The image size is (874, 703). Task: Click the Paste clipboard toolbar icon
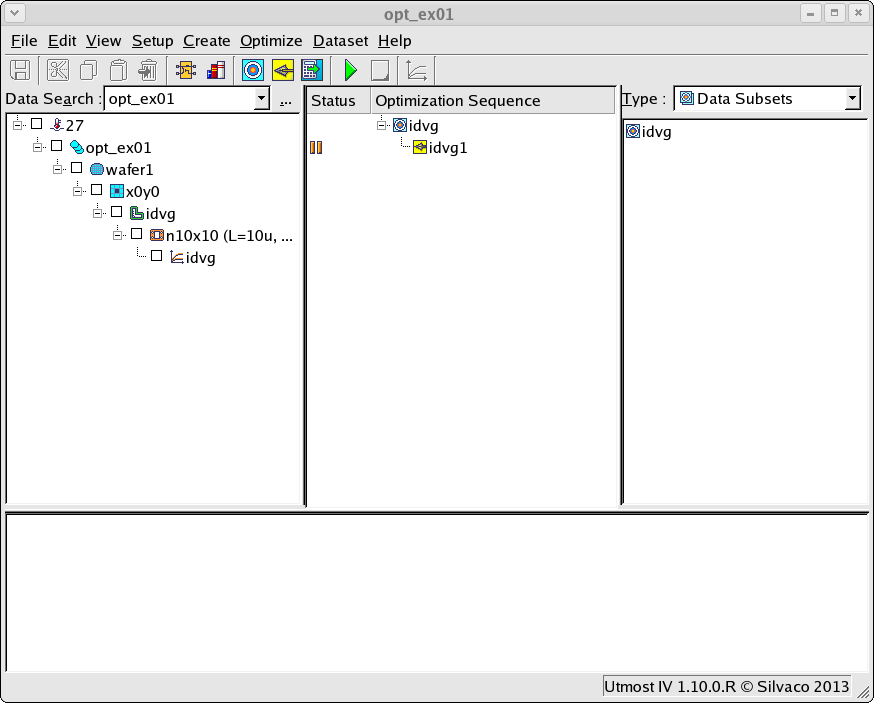(118, 71)
